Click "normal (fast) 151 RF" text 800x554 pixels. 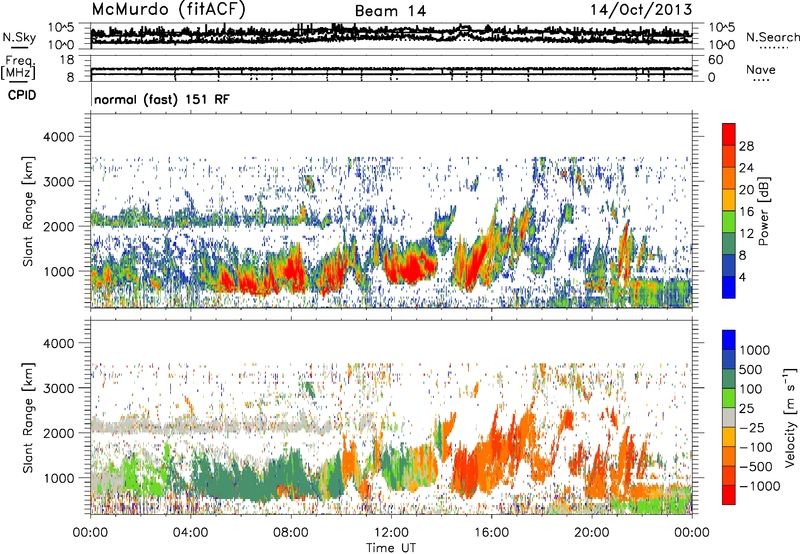point(162,99)
